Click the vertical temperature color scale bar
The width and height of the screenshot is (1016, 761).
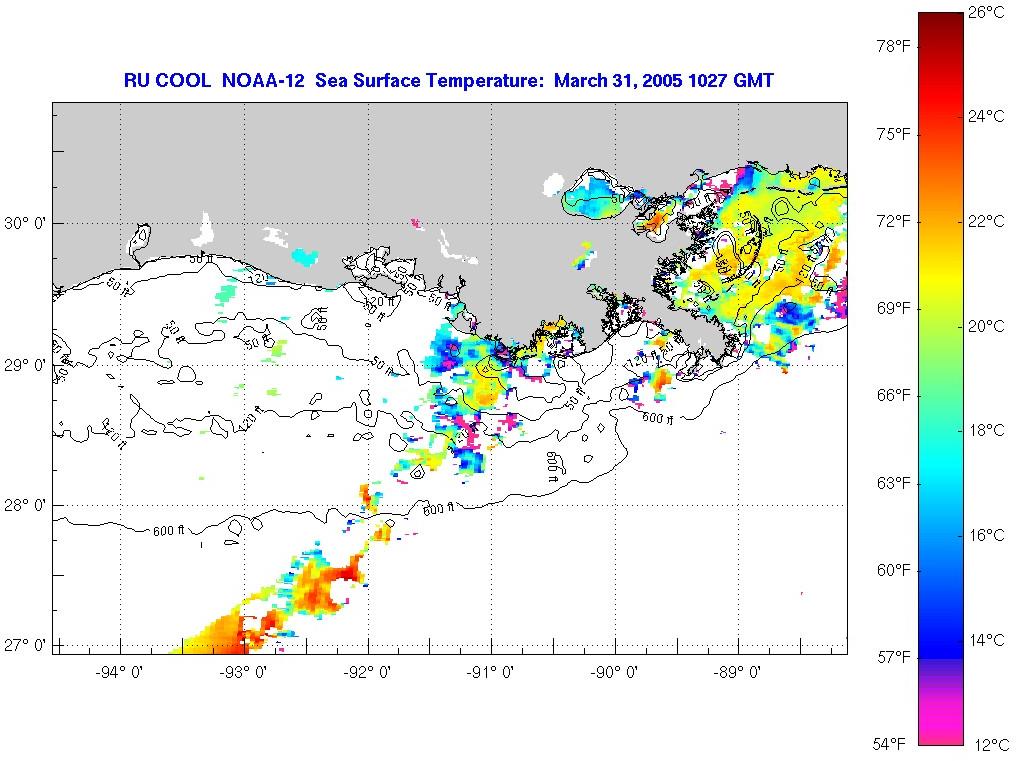tap(940, 379)
